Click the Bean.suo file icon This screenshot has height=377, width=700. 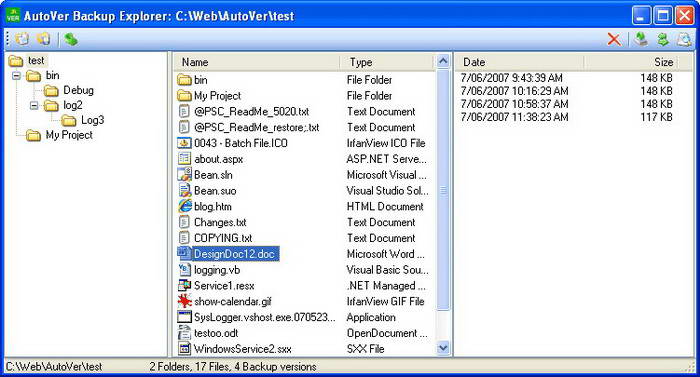point(184,190)
